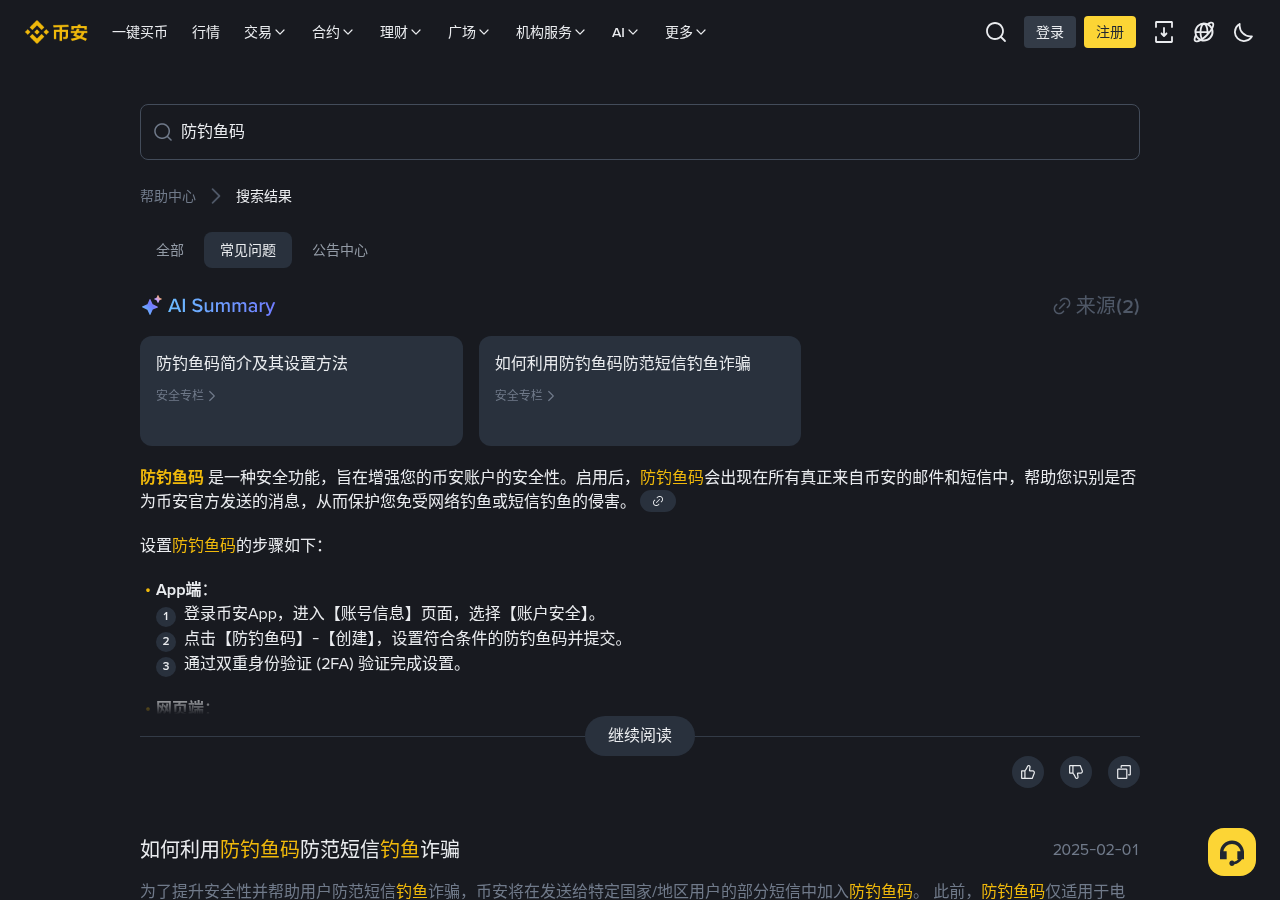This screenshot has height=900, width=1280.
Task: Click 继续阅读 to expand the summary
Action: point(640,736)
